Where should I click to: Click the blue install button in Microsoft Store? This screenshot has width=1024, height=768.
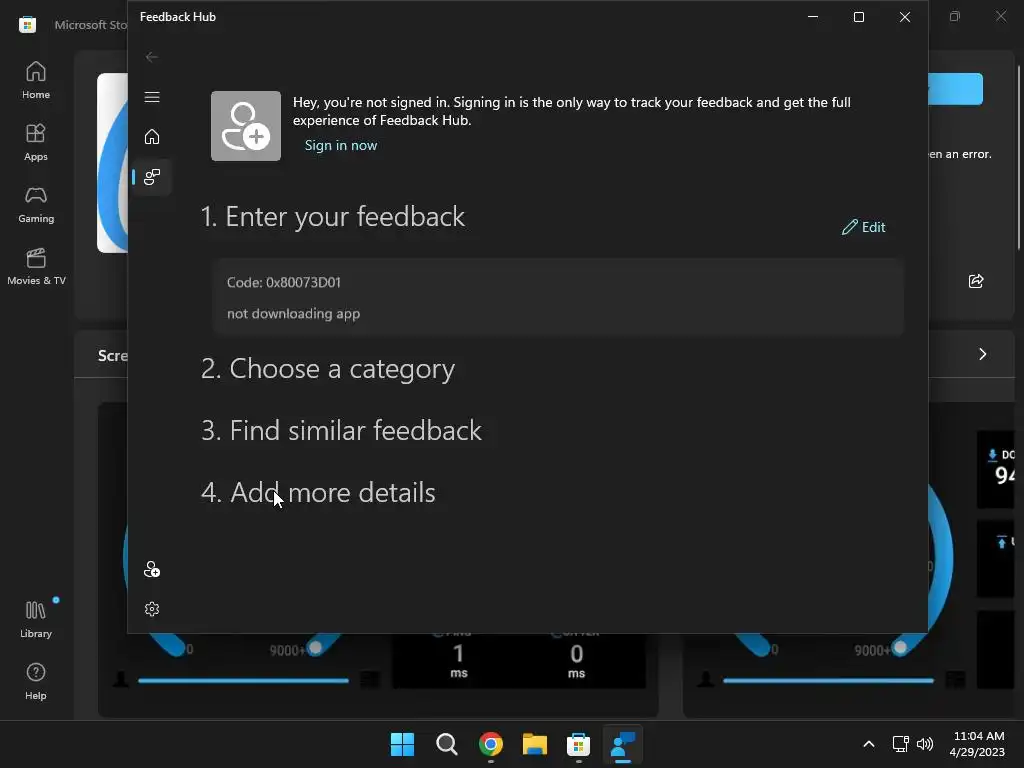pyautogui.click(x=955, y=89)
